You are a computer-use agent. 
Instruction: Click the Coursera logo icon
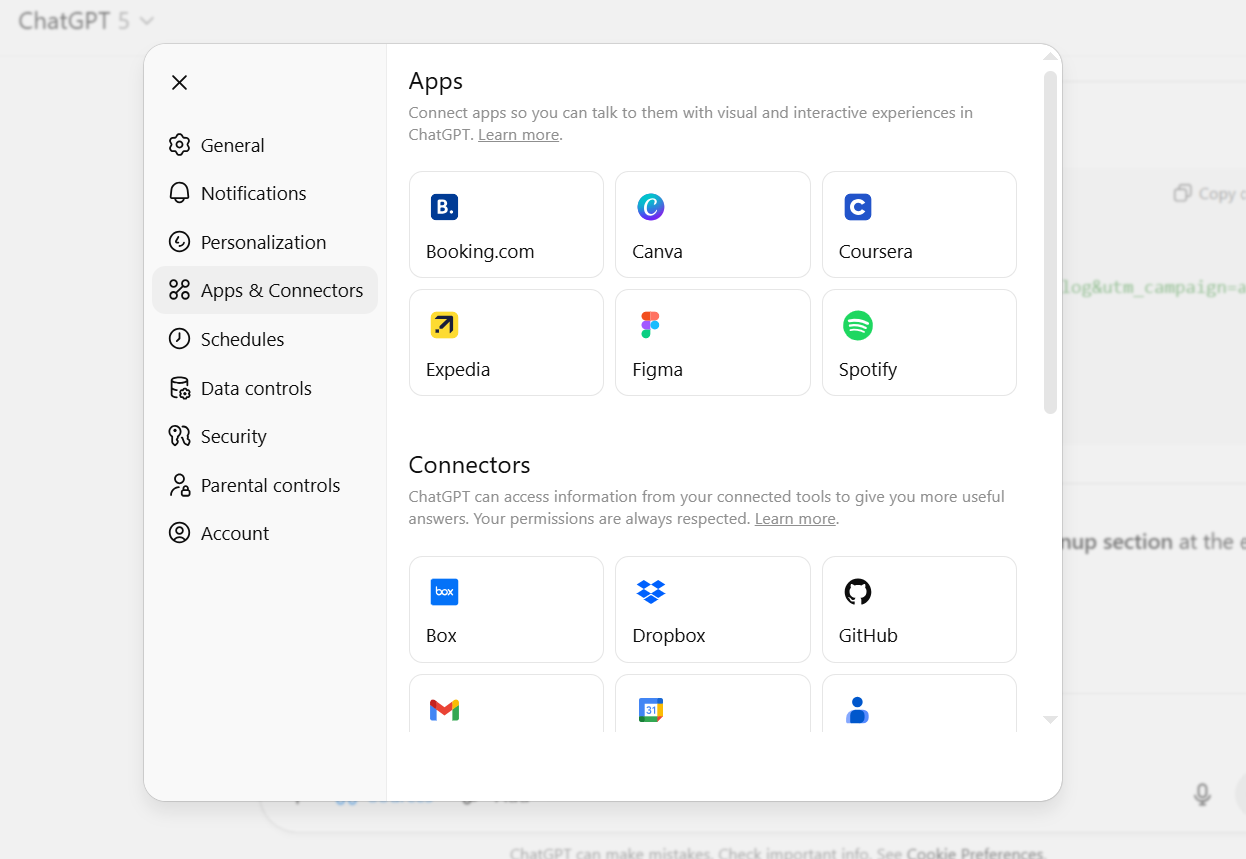(858, 207)
